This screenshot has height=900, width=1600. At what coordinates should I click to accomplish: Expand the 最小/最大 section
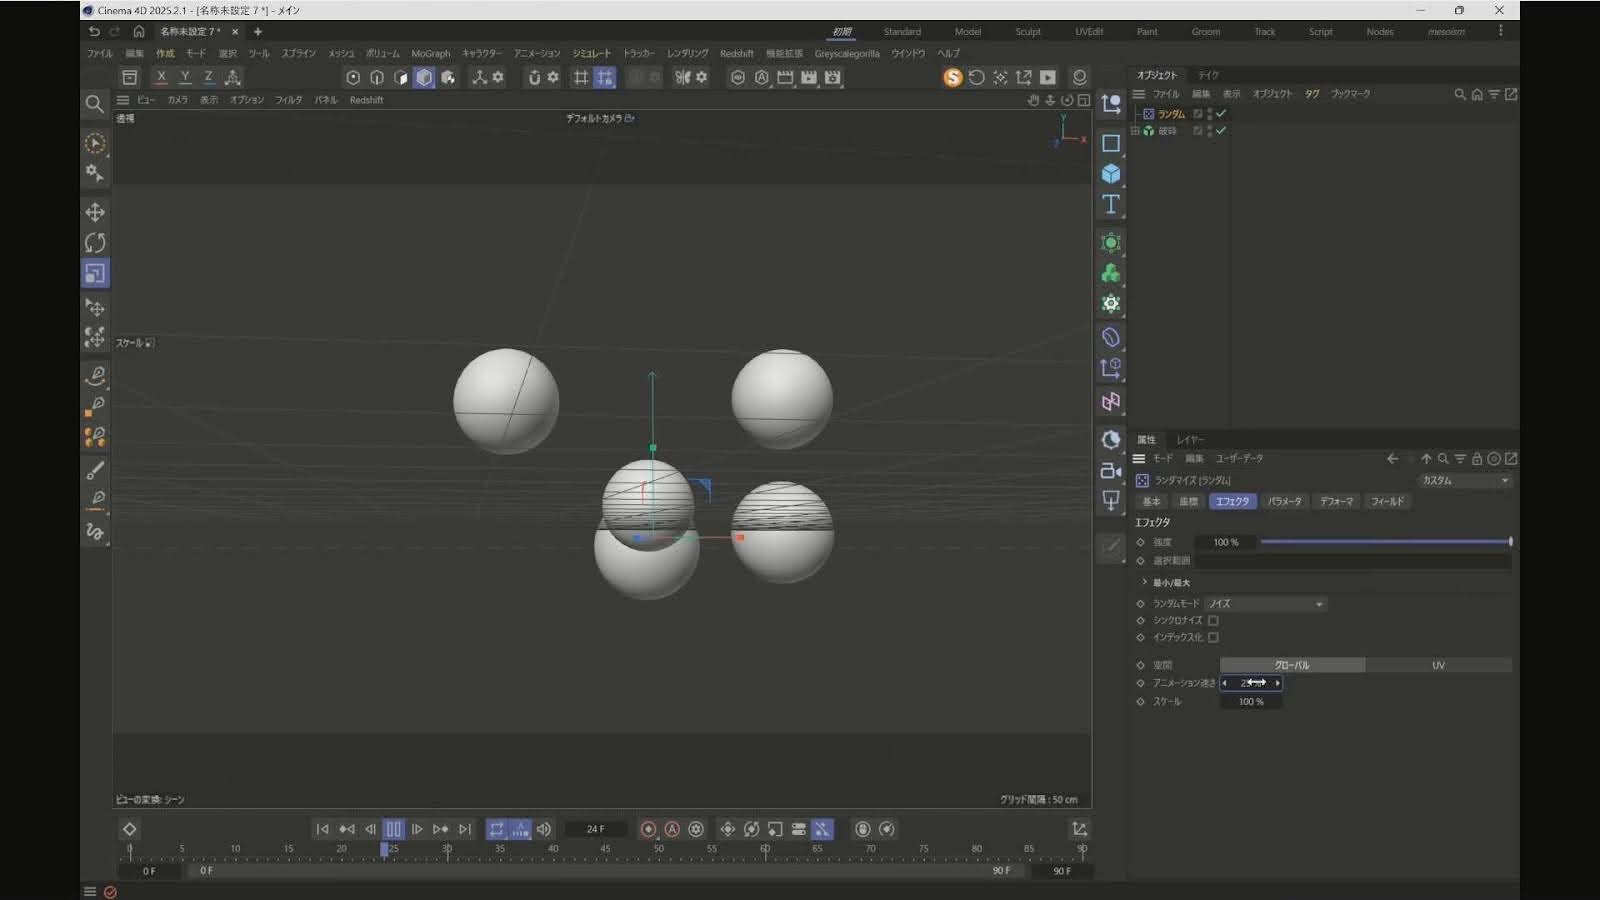point(1145,582)
